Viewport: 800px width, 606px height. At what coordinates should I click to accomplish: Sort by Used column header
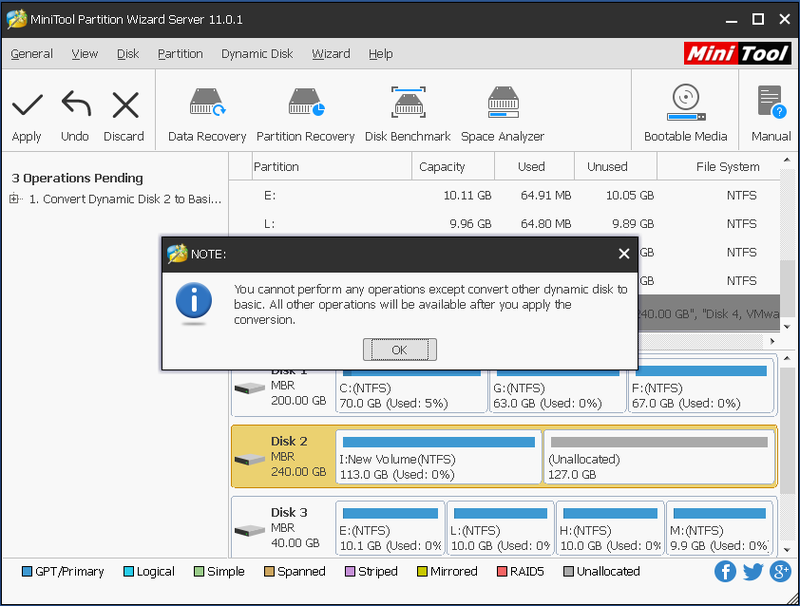tap(535, 166)
